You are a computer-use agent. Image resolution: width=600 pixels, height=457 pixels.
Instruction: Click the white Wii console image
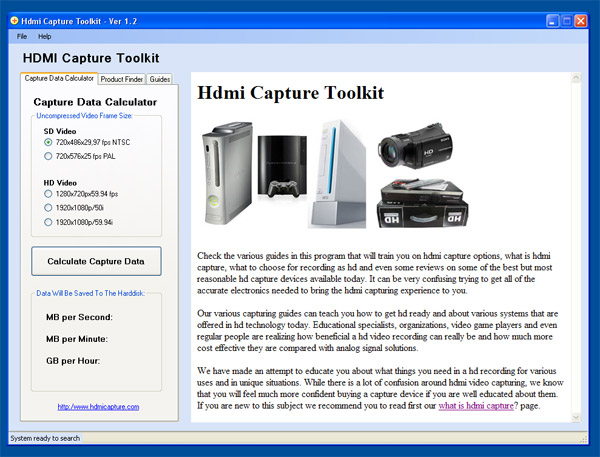[337, 174]
